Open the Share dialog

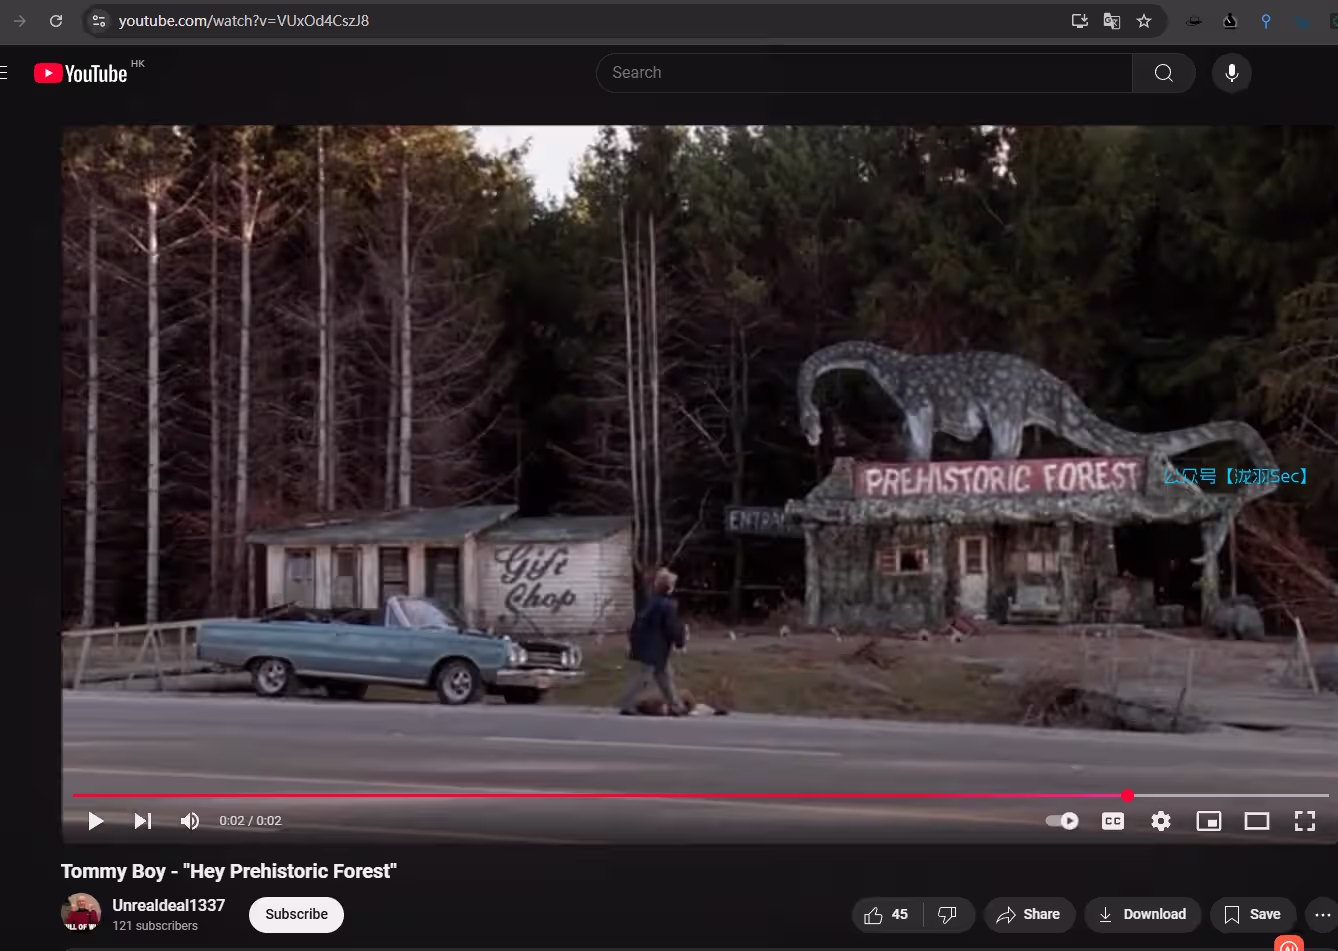[x=1029, y=915]
